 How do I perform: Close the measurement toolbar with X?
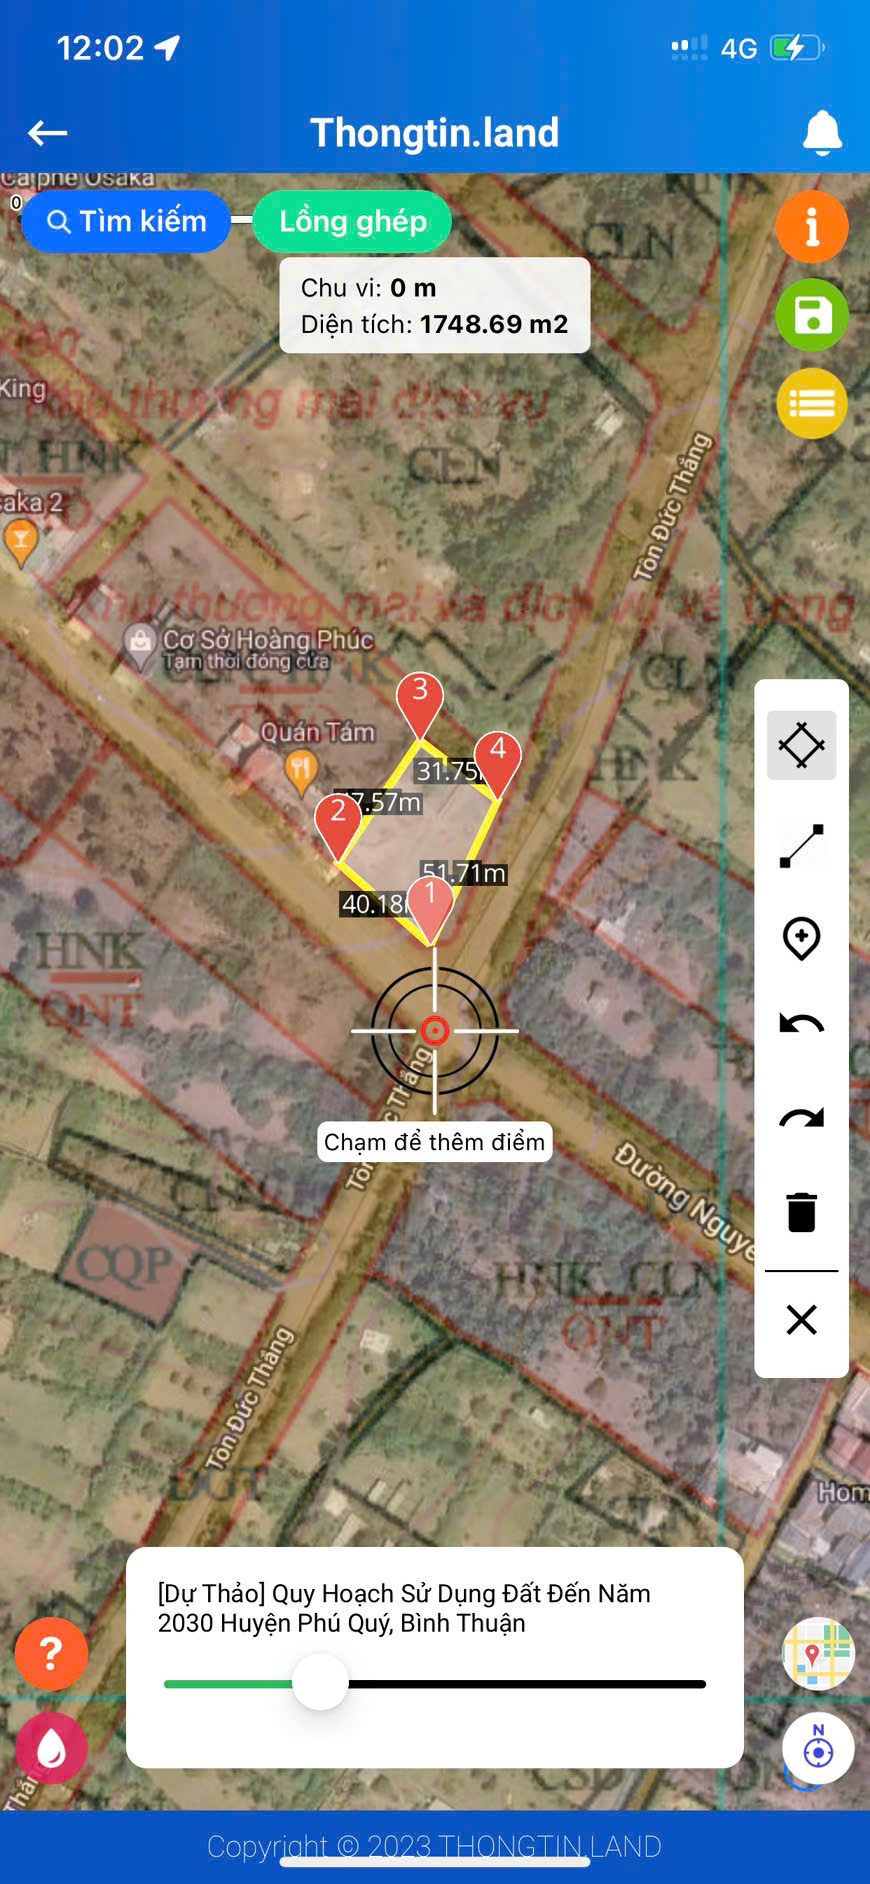tap(801, 1319)
